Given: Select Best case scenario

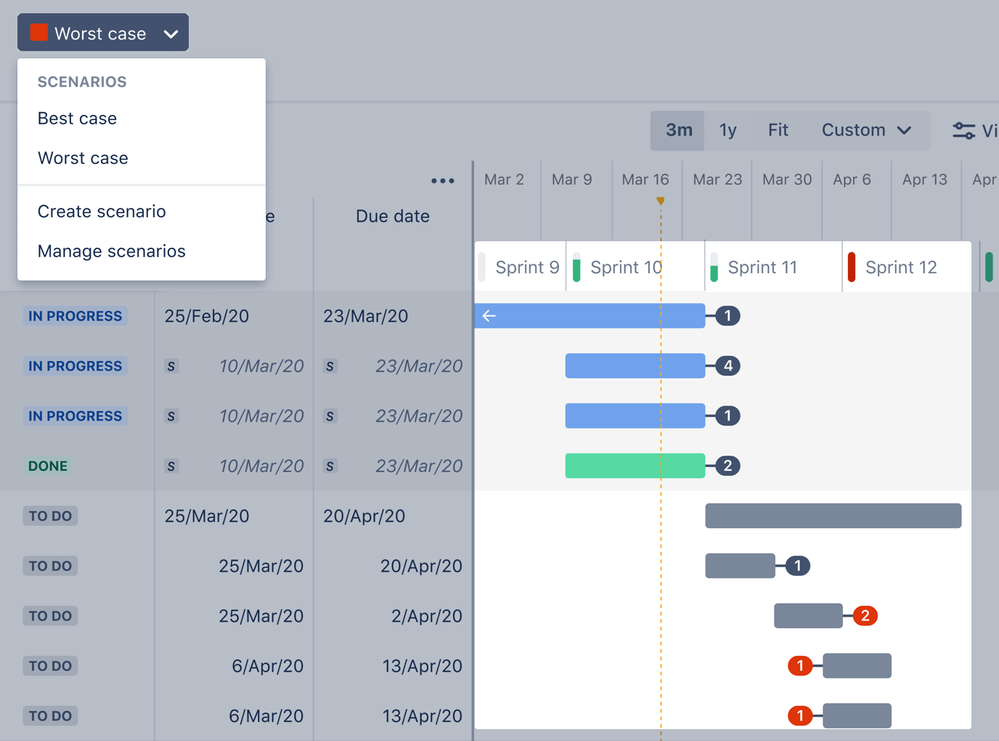Looking at the screenshot, I should tap(77, 119).
